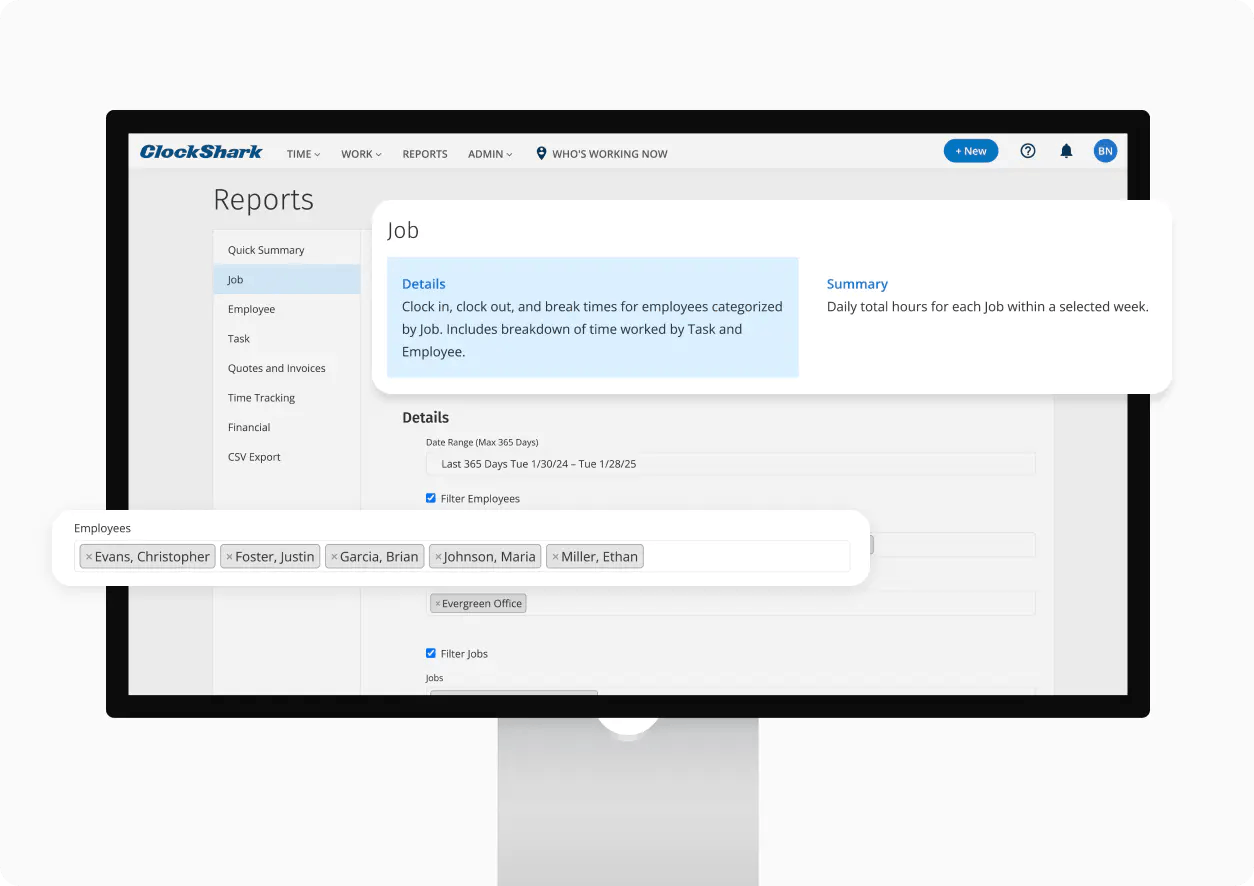This screenshot has width=1254, height=886.
Task: Uncheck the Filter Employees checkbox
Action: point(431,498)
